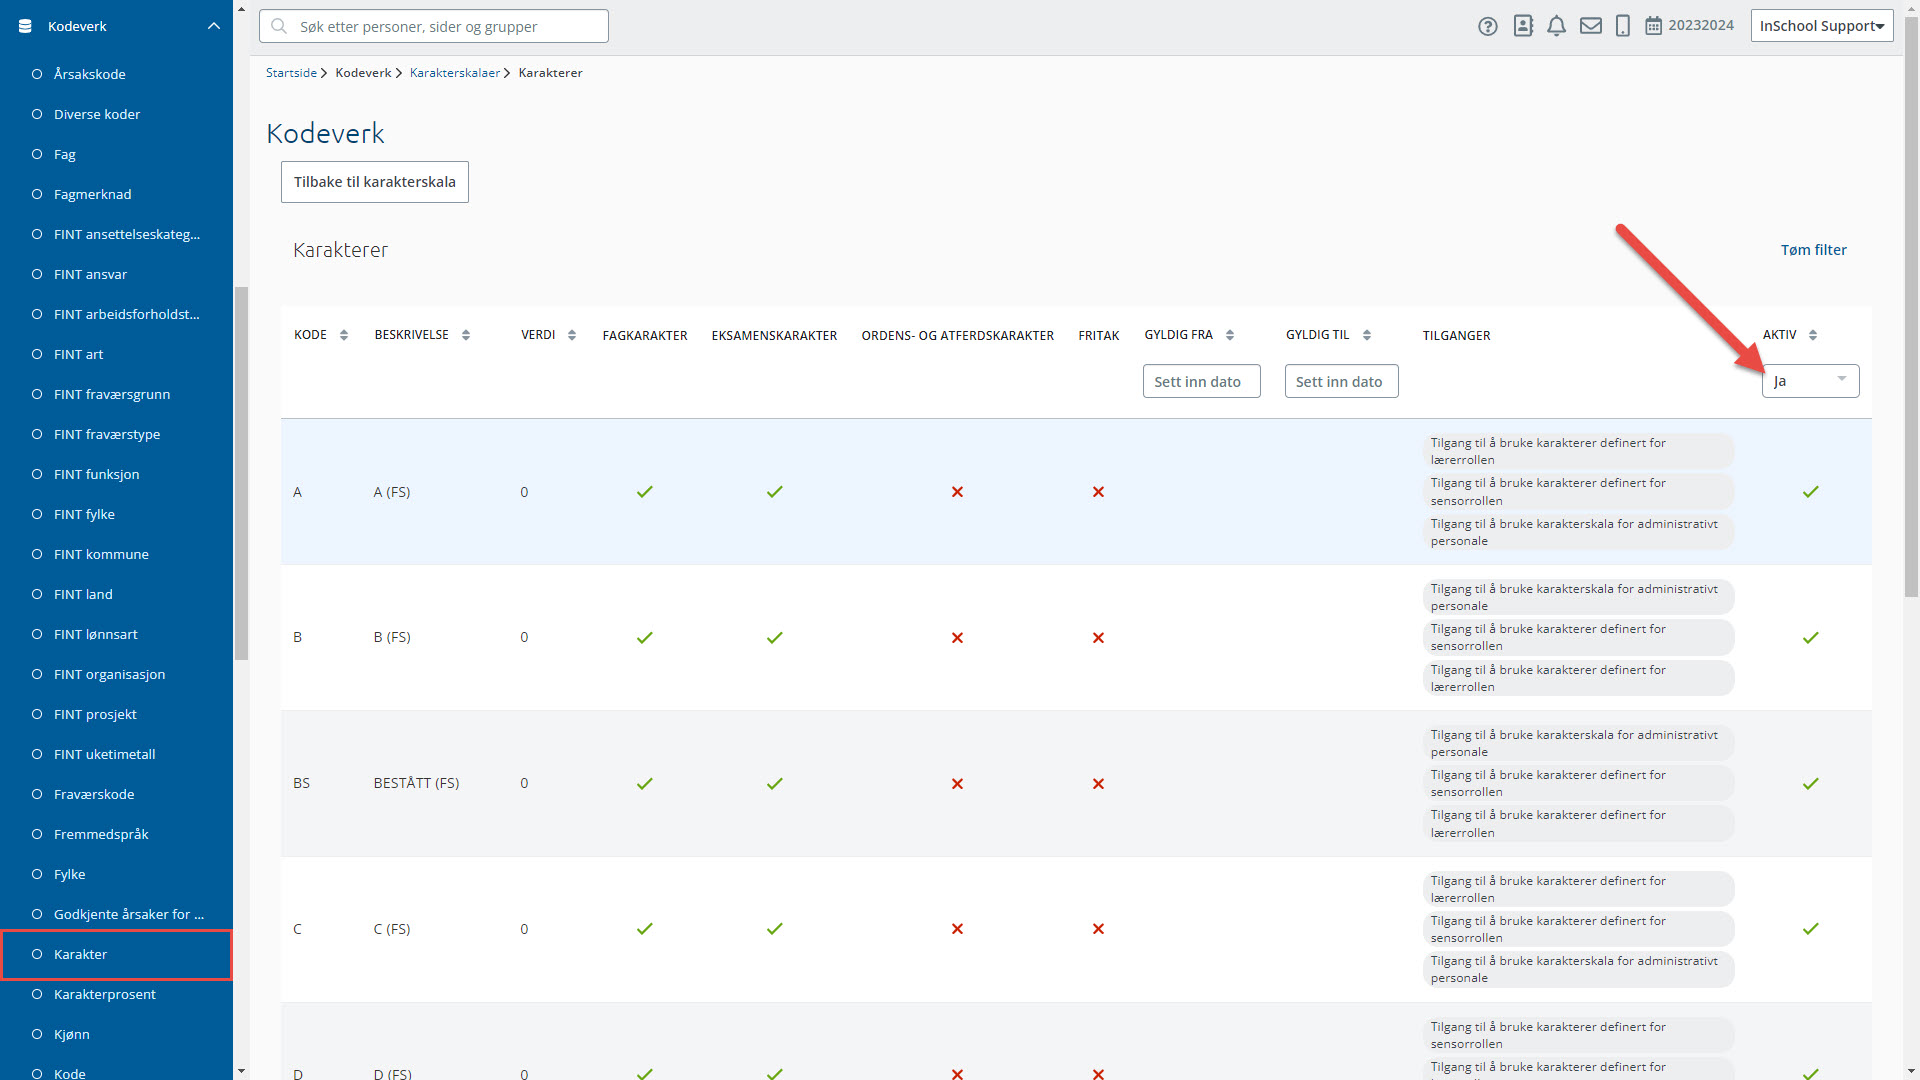Open the contacts book icon in header
The image size is (1920, 1080).
tap(1523, 26)
